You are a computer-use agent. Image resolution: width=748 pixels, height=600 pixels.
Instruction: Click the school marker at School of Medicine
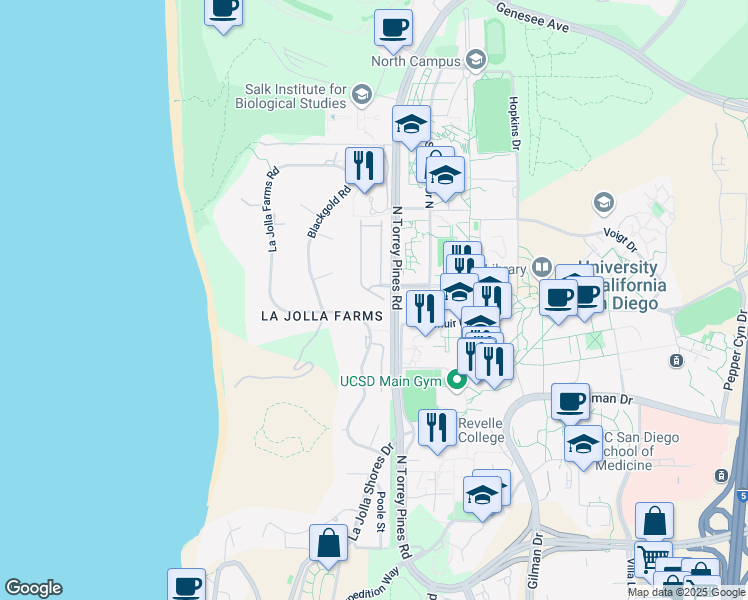(x=583, y=445)
